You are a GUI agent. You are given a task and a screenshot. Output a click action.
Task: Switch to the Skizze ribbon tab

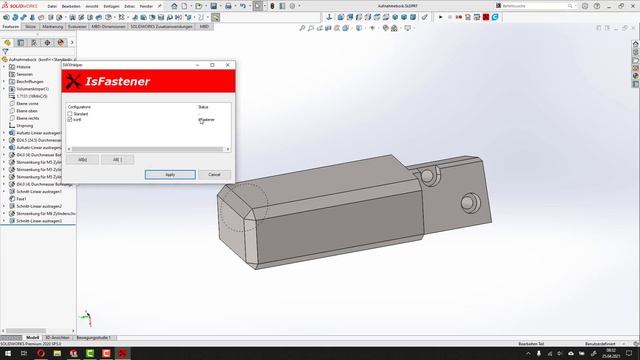(x=31, y=27)
